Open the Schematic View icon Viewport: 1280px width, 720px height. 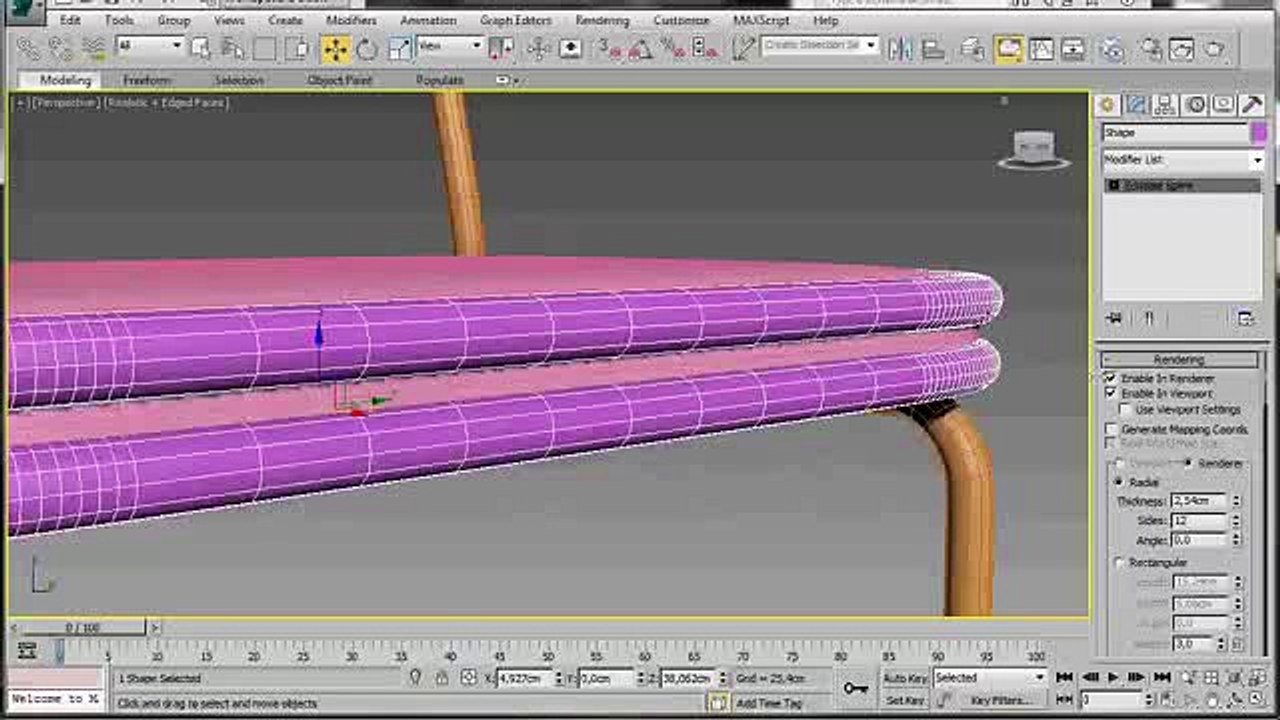[x=1073, y=47]
